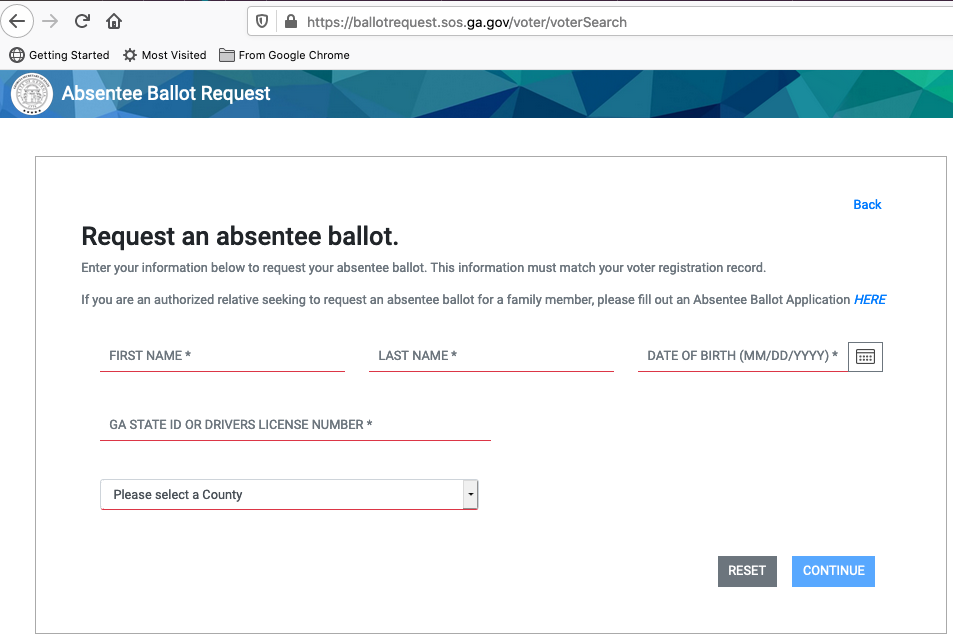The width and height of the screenshot is (953, 641).
Task: Open the From Google Chrome bookmarks folder
Action: pyautogui.click(x=284, y=55)
